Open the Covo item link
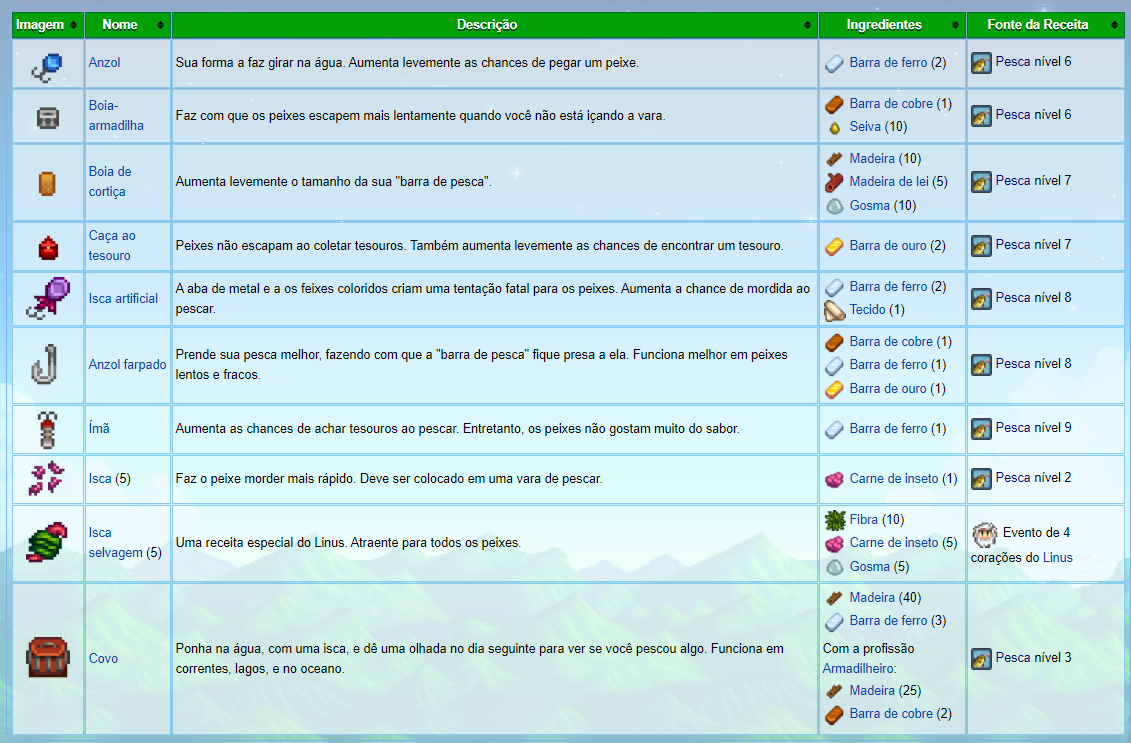 (x=103, y=659)
